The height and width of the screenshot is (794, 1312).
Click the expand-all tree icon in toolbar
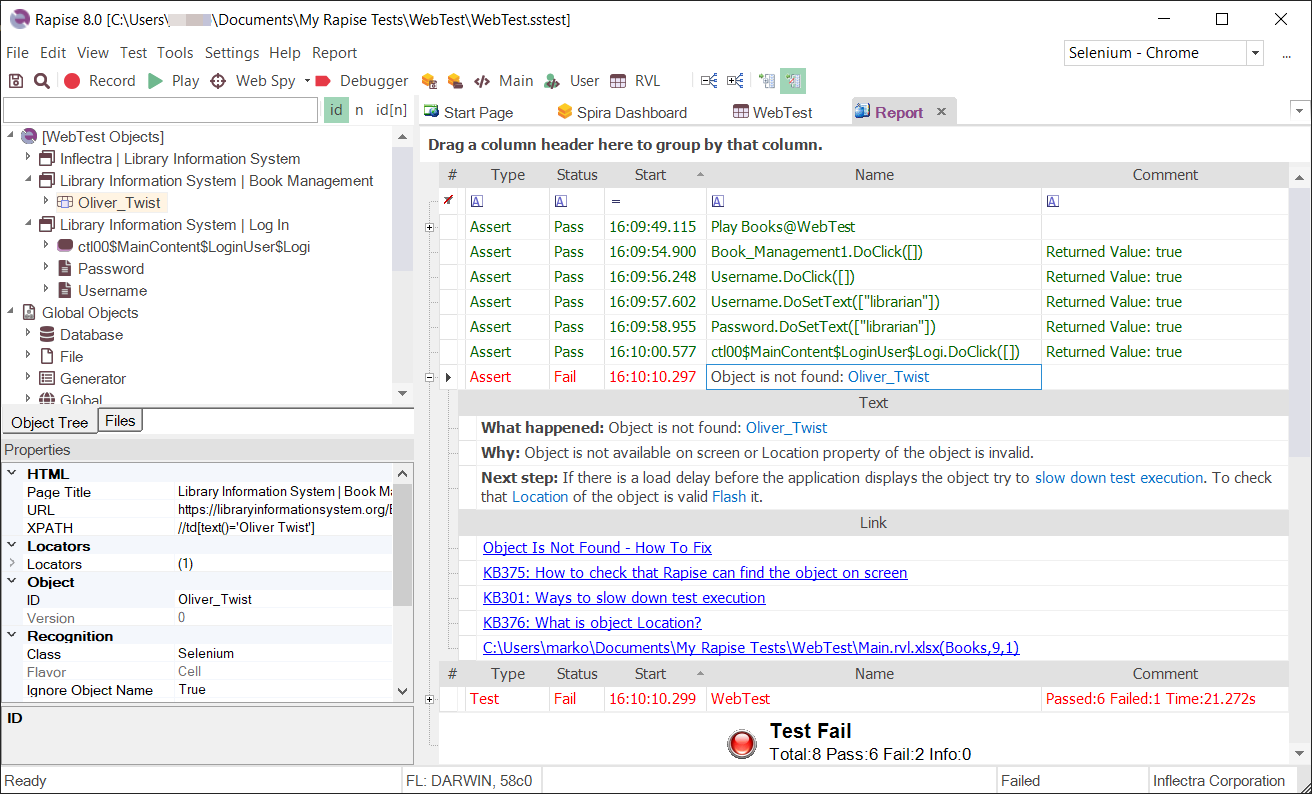735,81
